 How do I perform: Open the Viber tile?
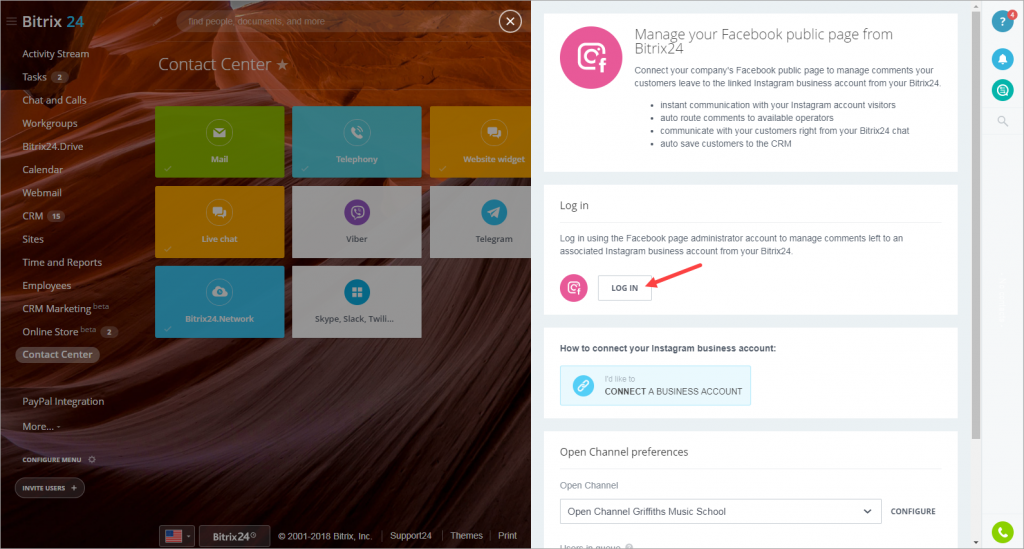click(x=357, y=222)
